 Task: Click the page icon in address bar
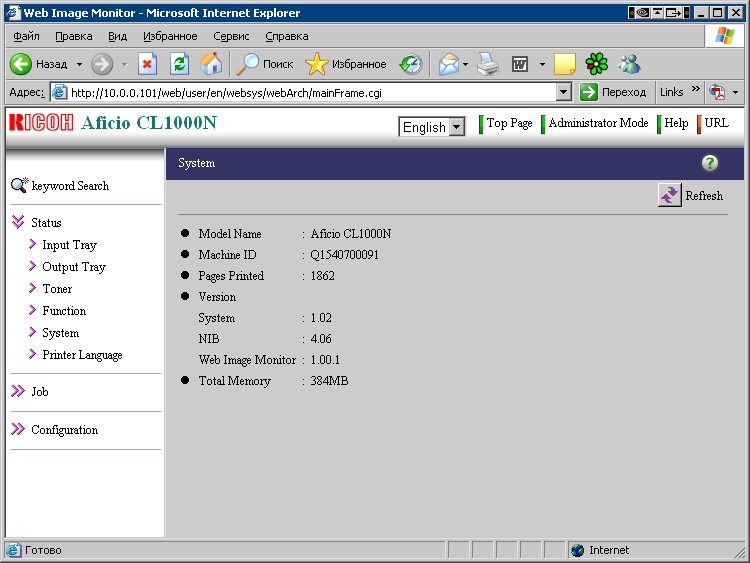coord(59,92)
